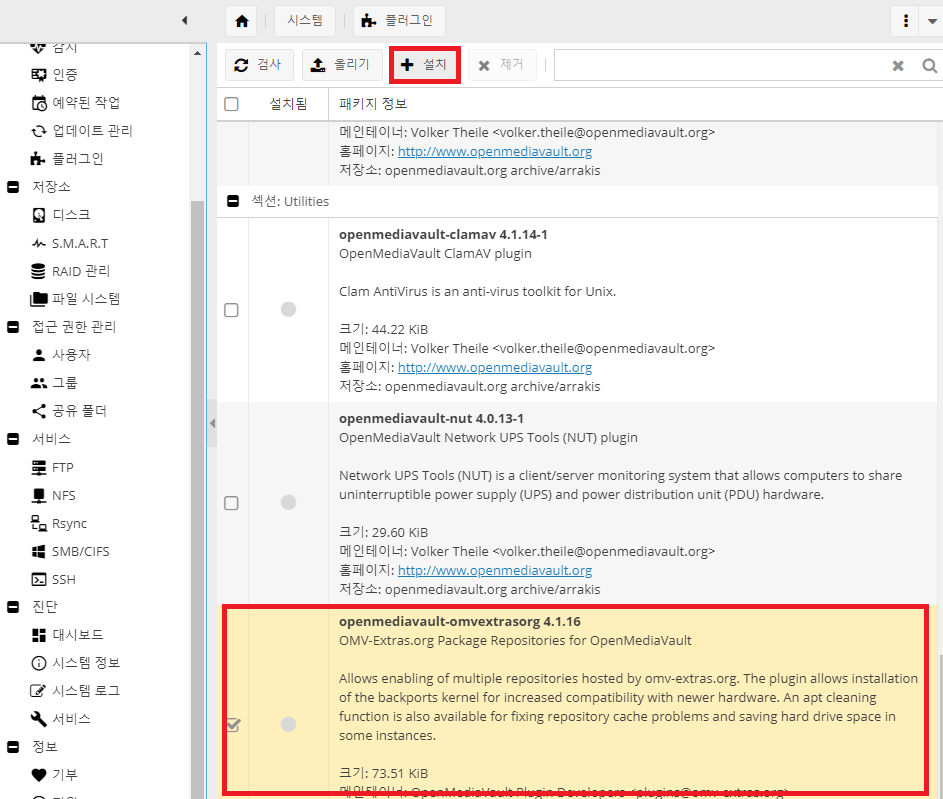Viewport: 943px width, 799px height.
Task: Open NFS service settings
Action: pyautogui.click(x=54, y=496)
